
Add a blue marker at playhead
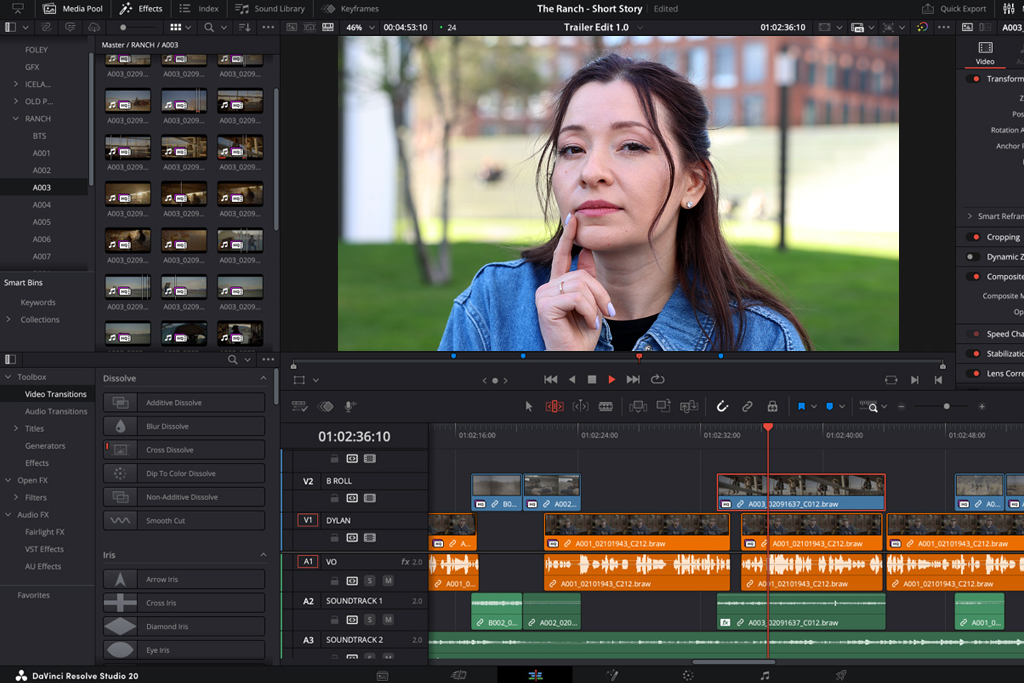point(829,406)
